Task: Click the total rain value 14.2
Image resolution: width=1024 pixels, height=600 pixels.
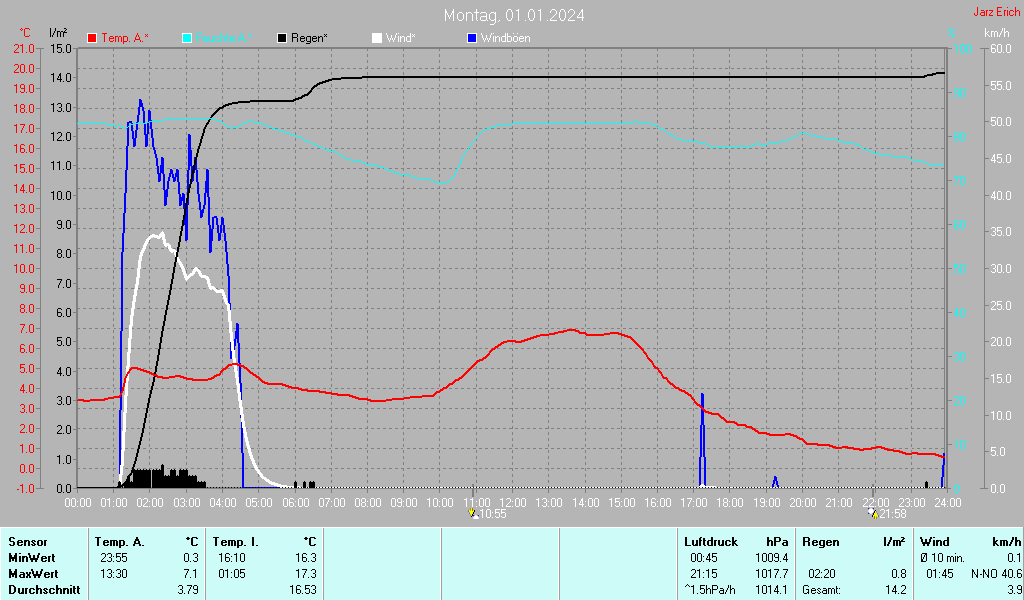Action: tap(896, 590)
